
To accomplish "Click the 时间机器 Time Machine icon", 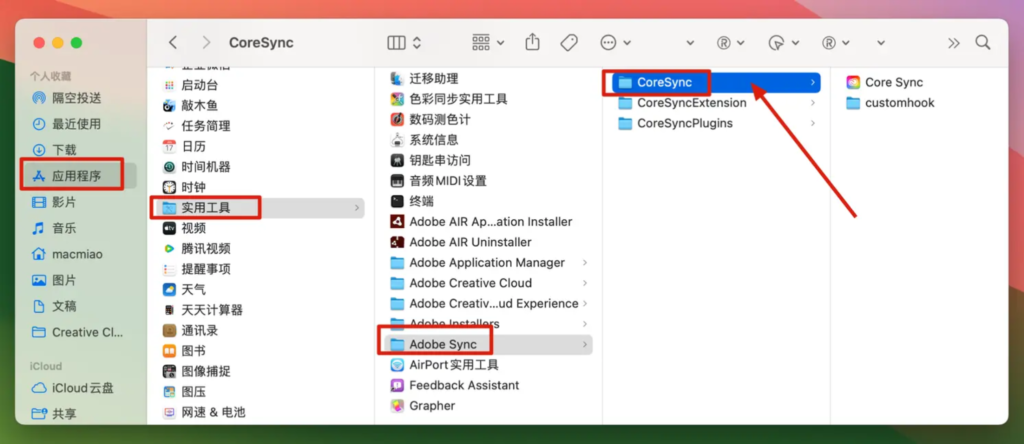I will pyautogui.click(x=169, y=166).
